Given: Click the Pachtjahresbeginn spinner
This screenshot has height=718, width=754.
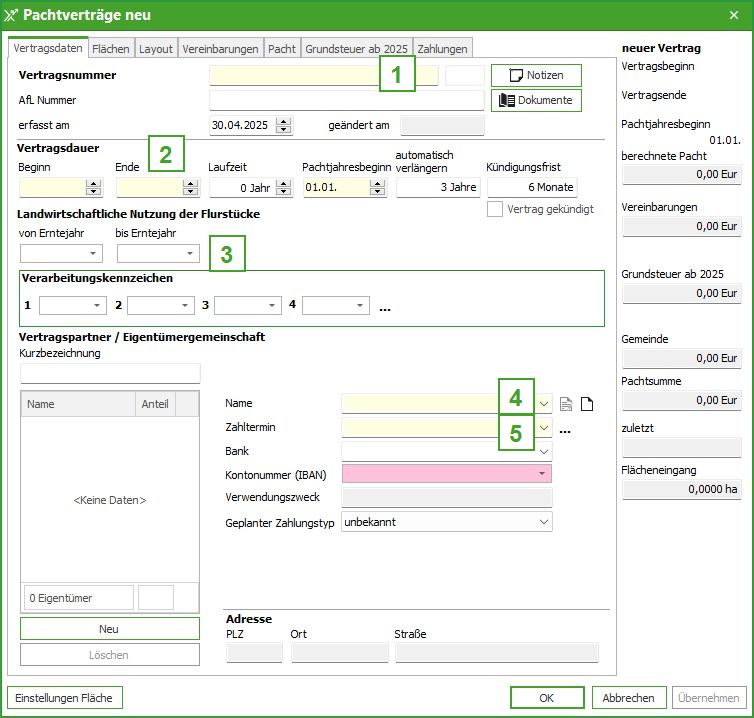Looking at the screenshot, I should 378,187.
